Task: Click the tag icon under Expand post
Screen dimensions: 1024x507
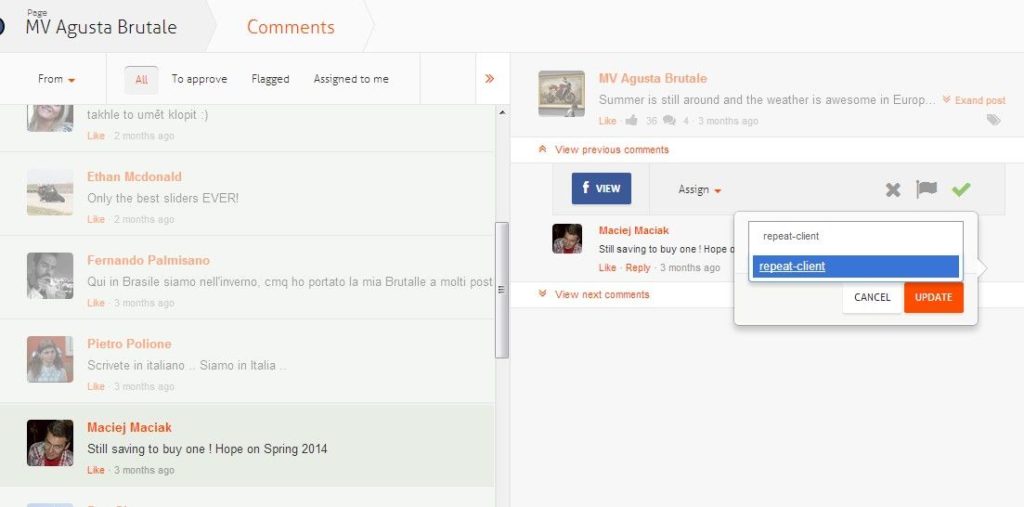Action: tap(993, 120)
